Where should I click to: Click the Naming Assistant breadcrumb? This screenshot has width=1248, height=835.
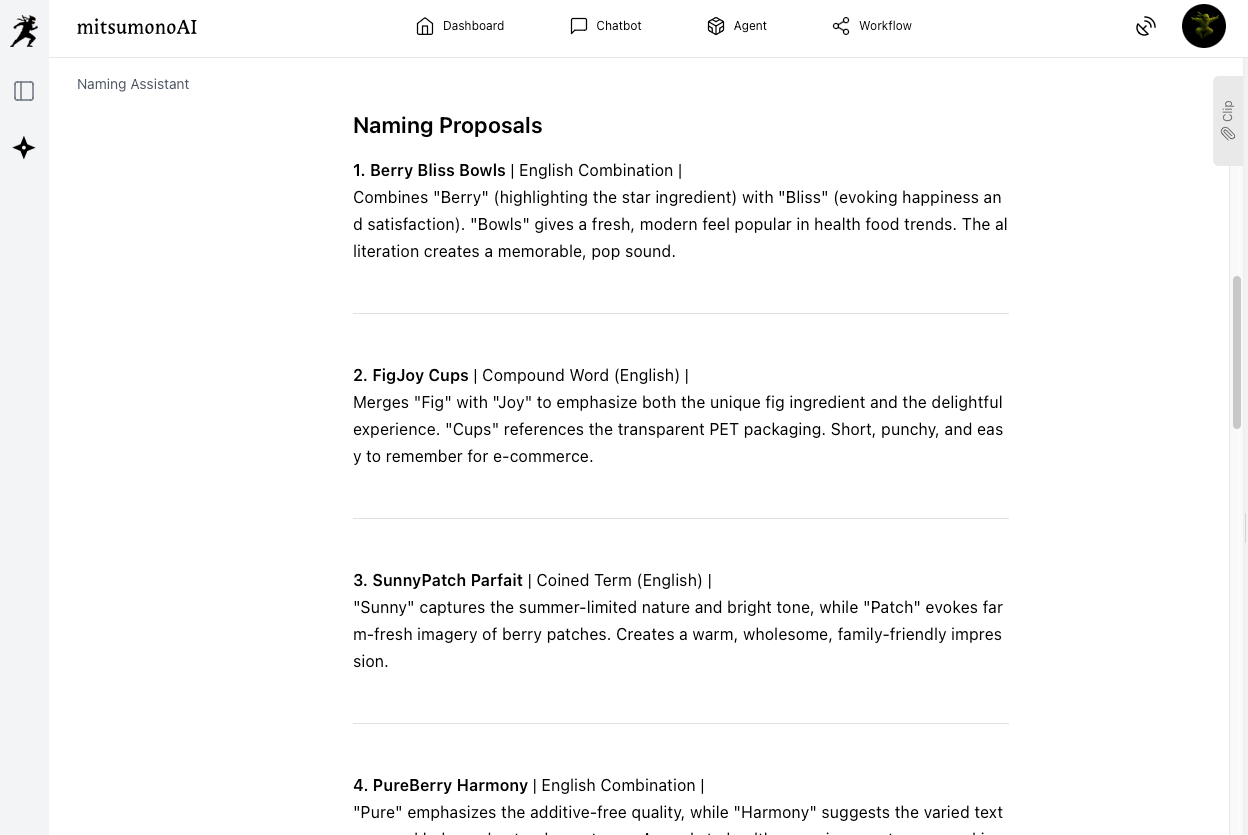(133, 84)
